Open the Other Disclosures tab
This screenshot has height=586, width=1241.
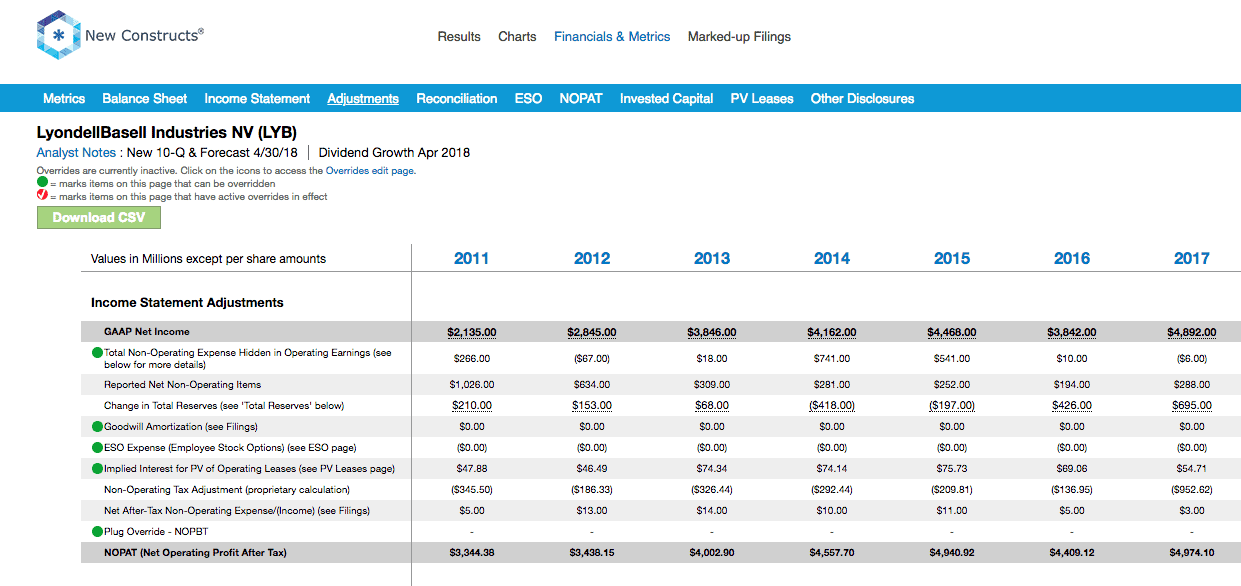pyautogui.click(x=862, y=99)
